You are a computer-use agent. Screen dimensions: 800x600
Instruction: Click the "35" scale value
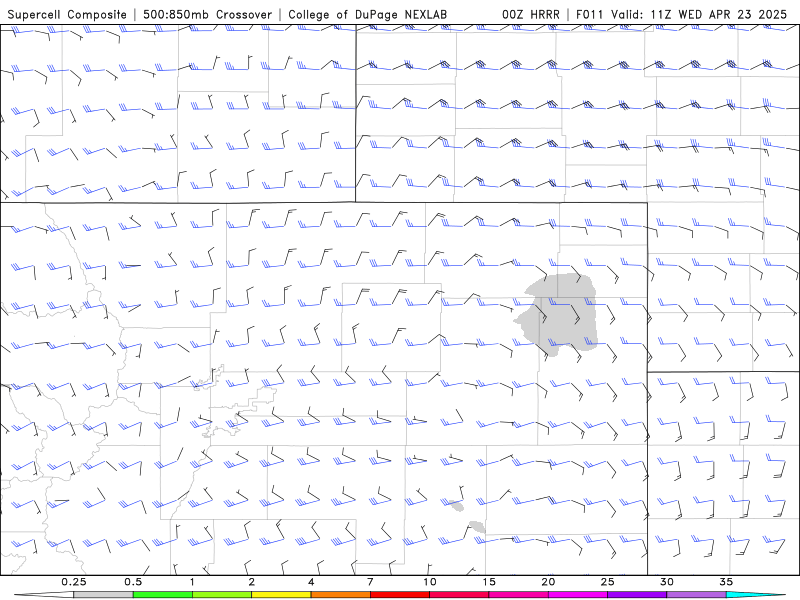point(726,582)
